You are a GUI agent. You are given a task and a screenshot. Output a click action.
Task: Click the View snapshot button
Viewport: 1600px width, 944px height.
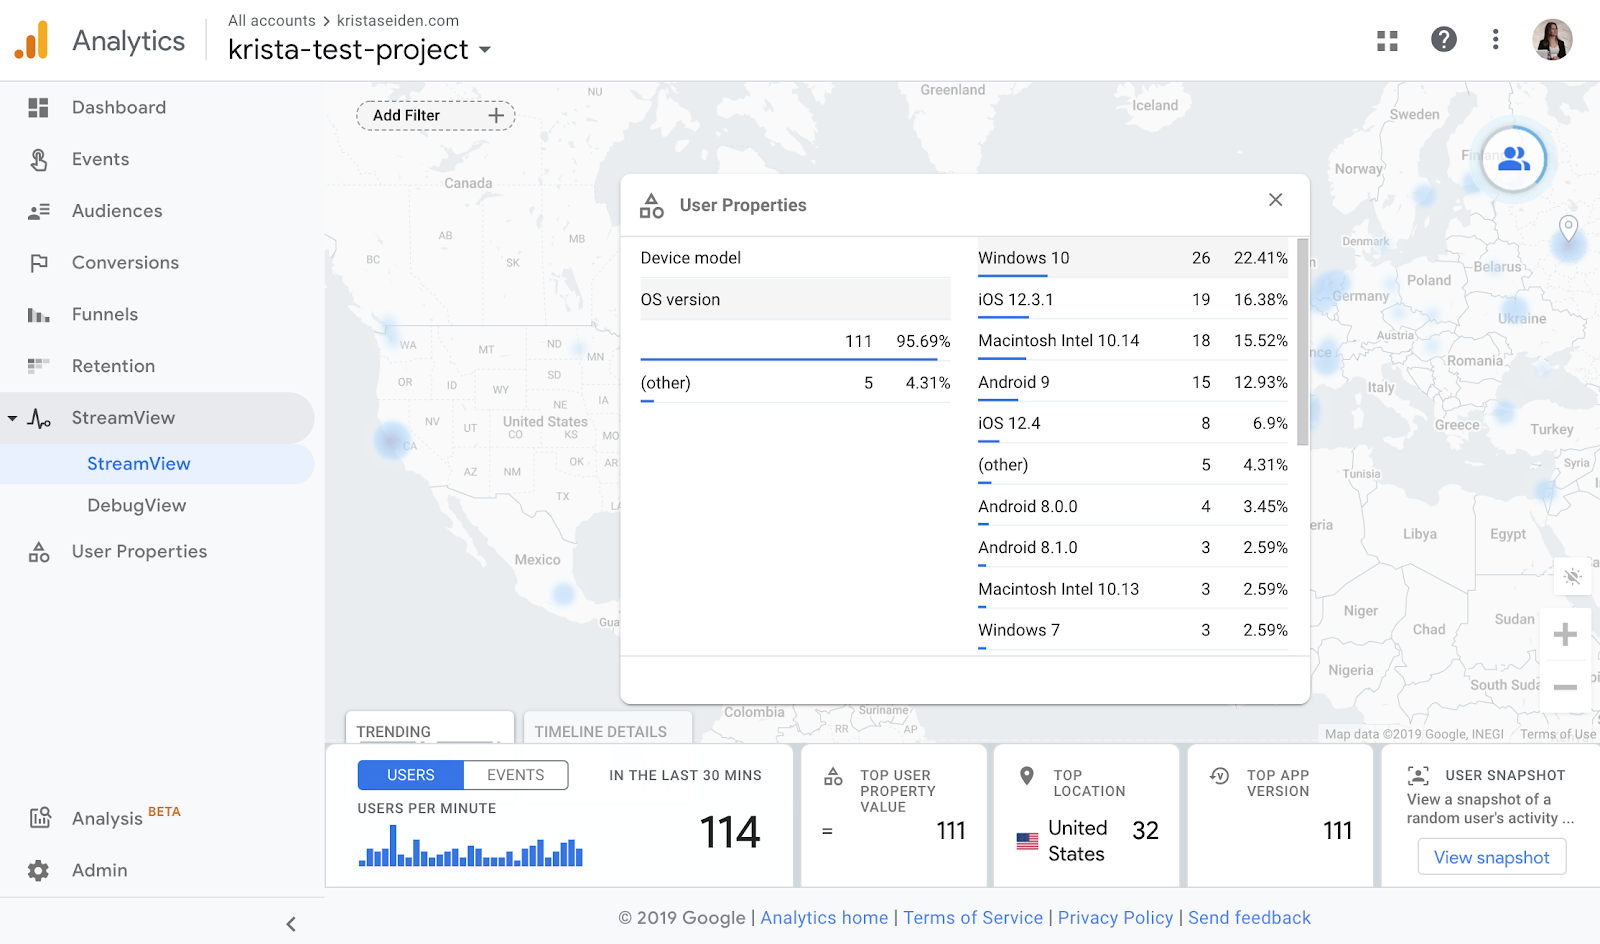(1492, 857)
